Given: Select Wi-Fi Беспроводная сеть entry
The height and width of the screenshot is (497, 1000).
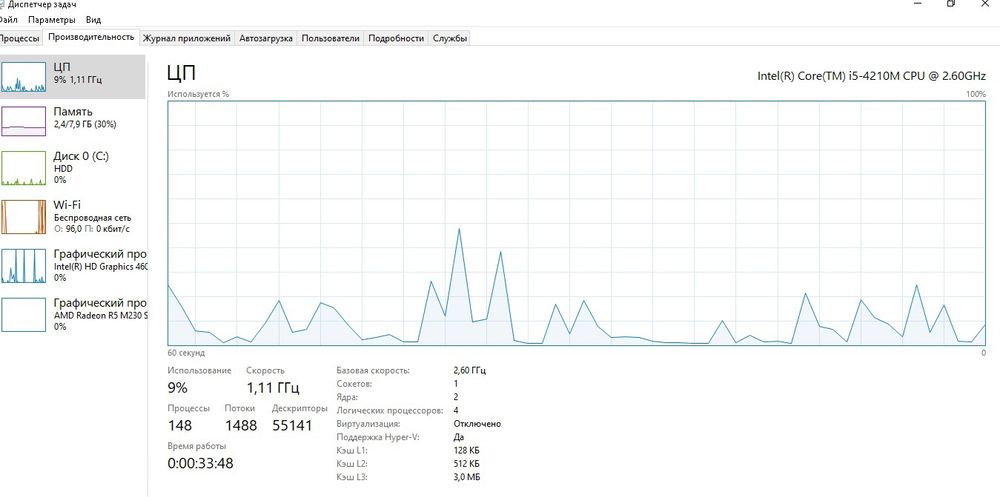Looking at the screenshot, I should (x=73, y=217).
